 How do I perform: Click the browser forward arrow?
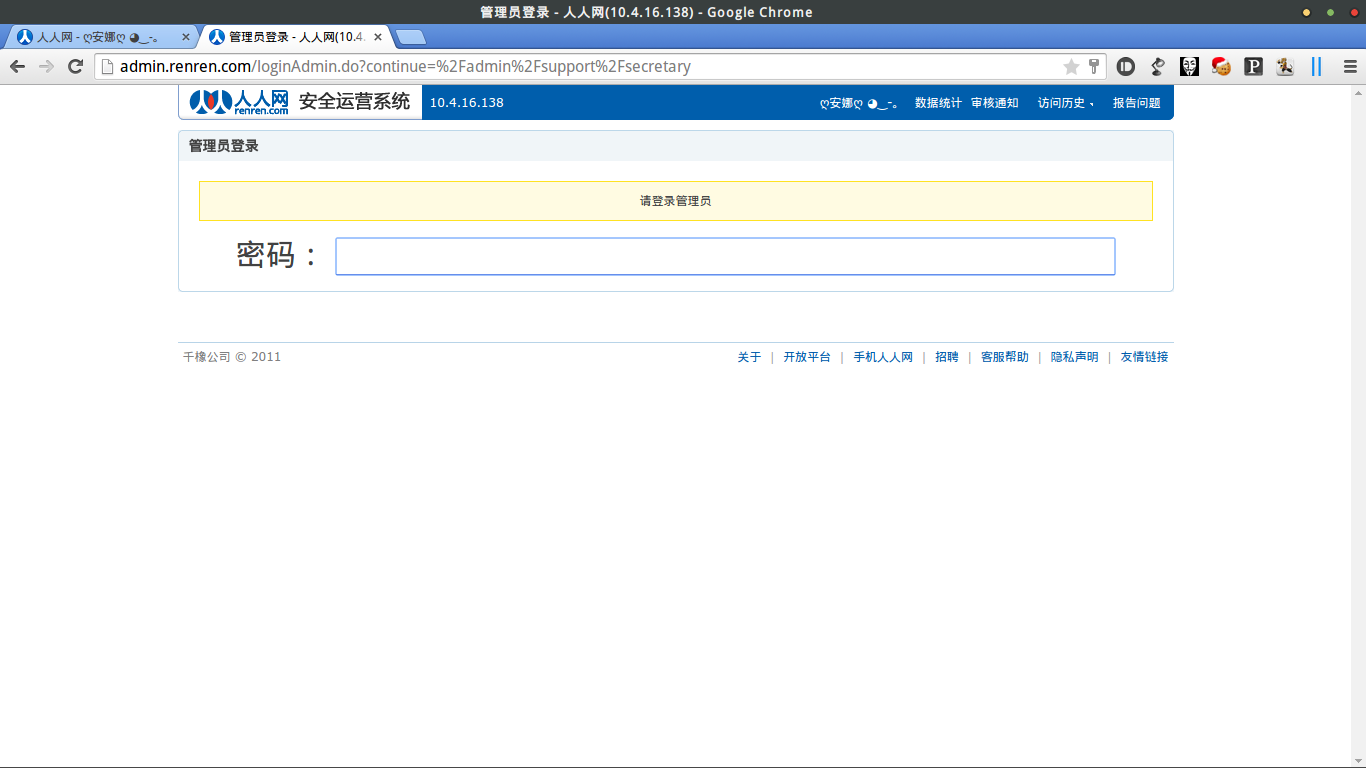click(x=46, y=67)
